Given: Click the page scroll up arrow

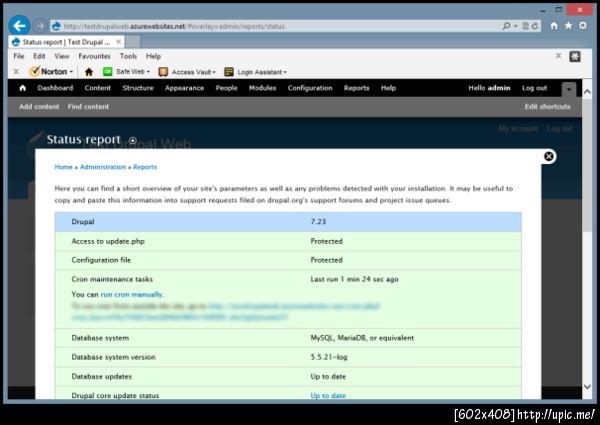Looking at the screenshot, I should pos(587,91).
